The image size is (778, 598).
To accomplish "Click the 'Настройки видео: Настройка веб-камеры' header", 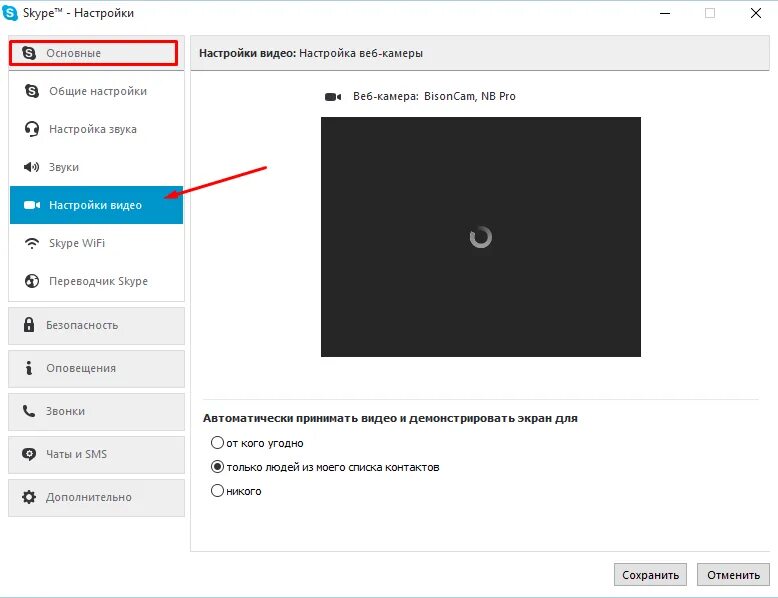I will [x=311, y=53].
